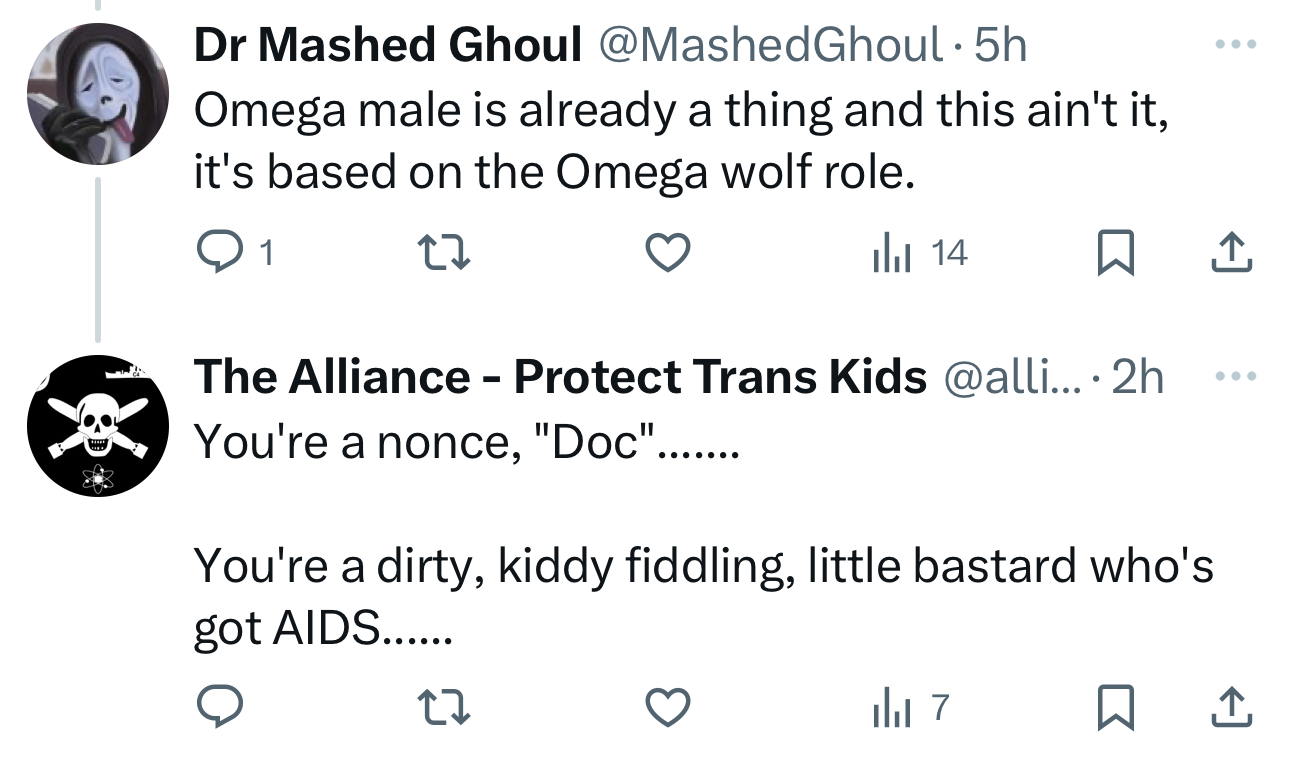Retweet The Alliance's reply
1290x772 pixels.
(x=442, y=709)
